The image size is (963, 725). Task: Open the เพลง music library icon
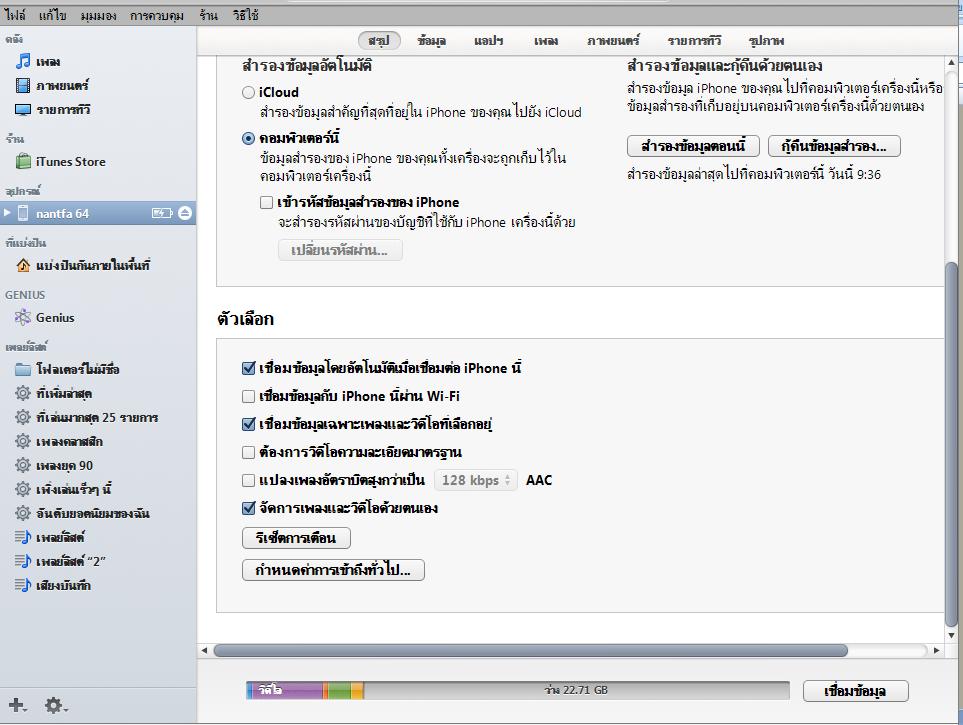[23, 61]
